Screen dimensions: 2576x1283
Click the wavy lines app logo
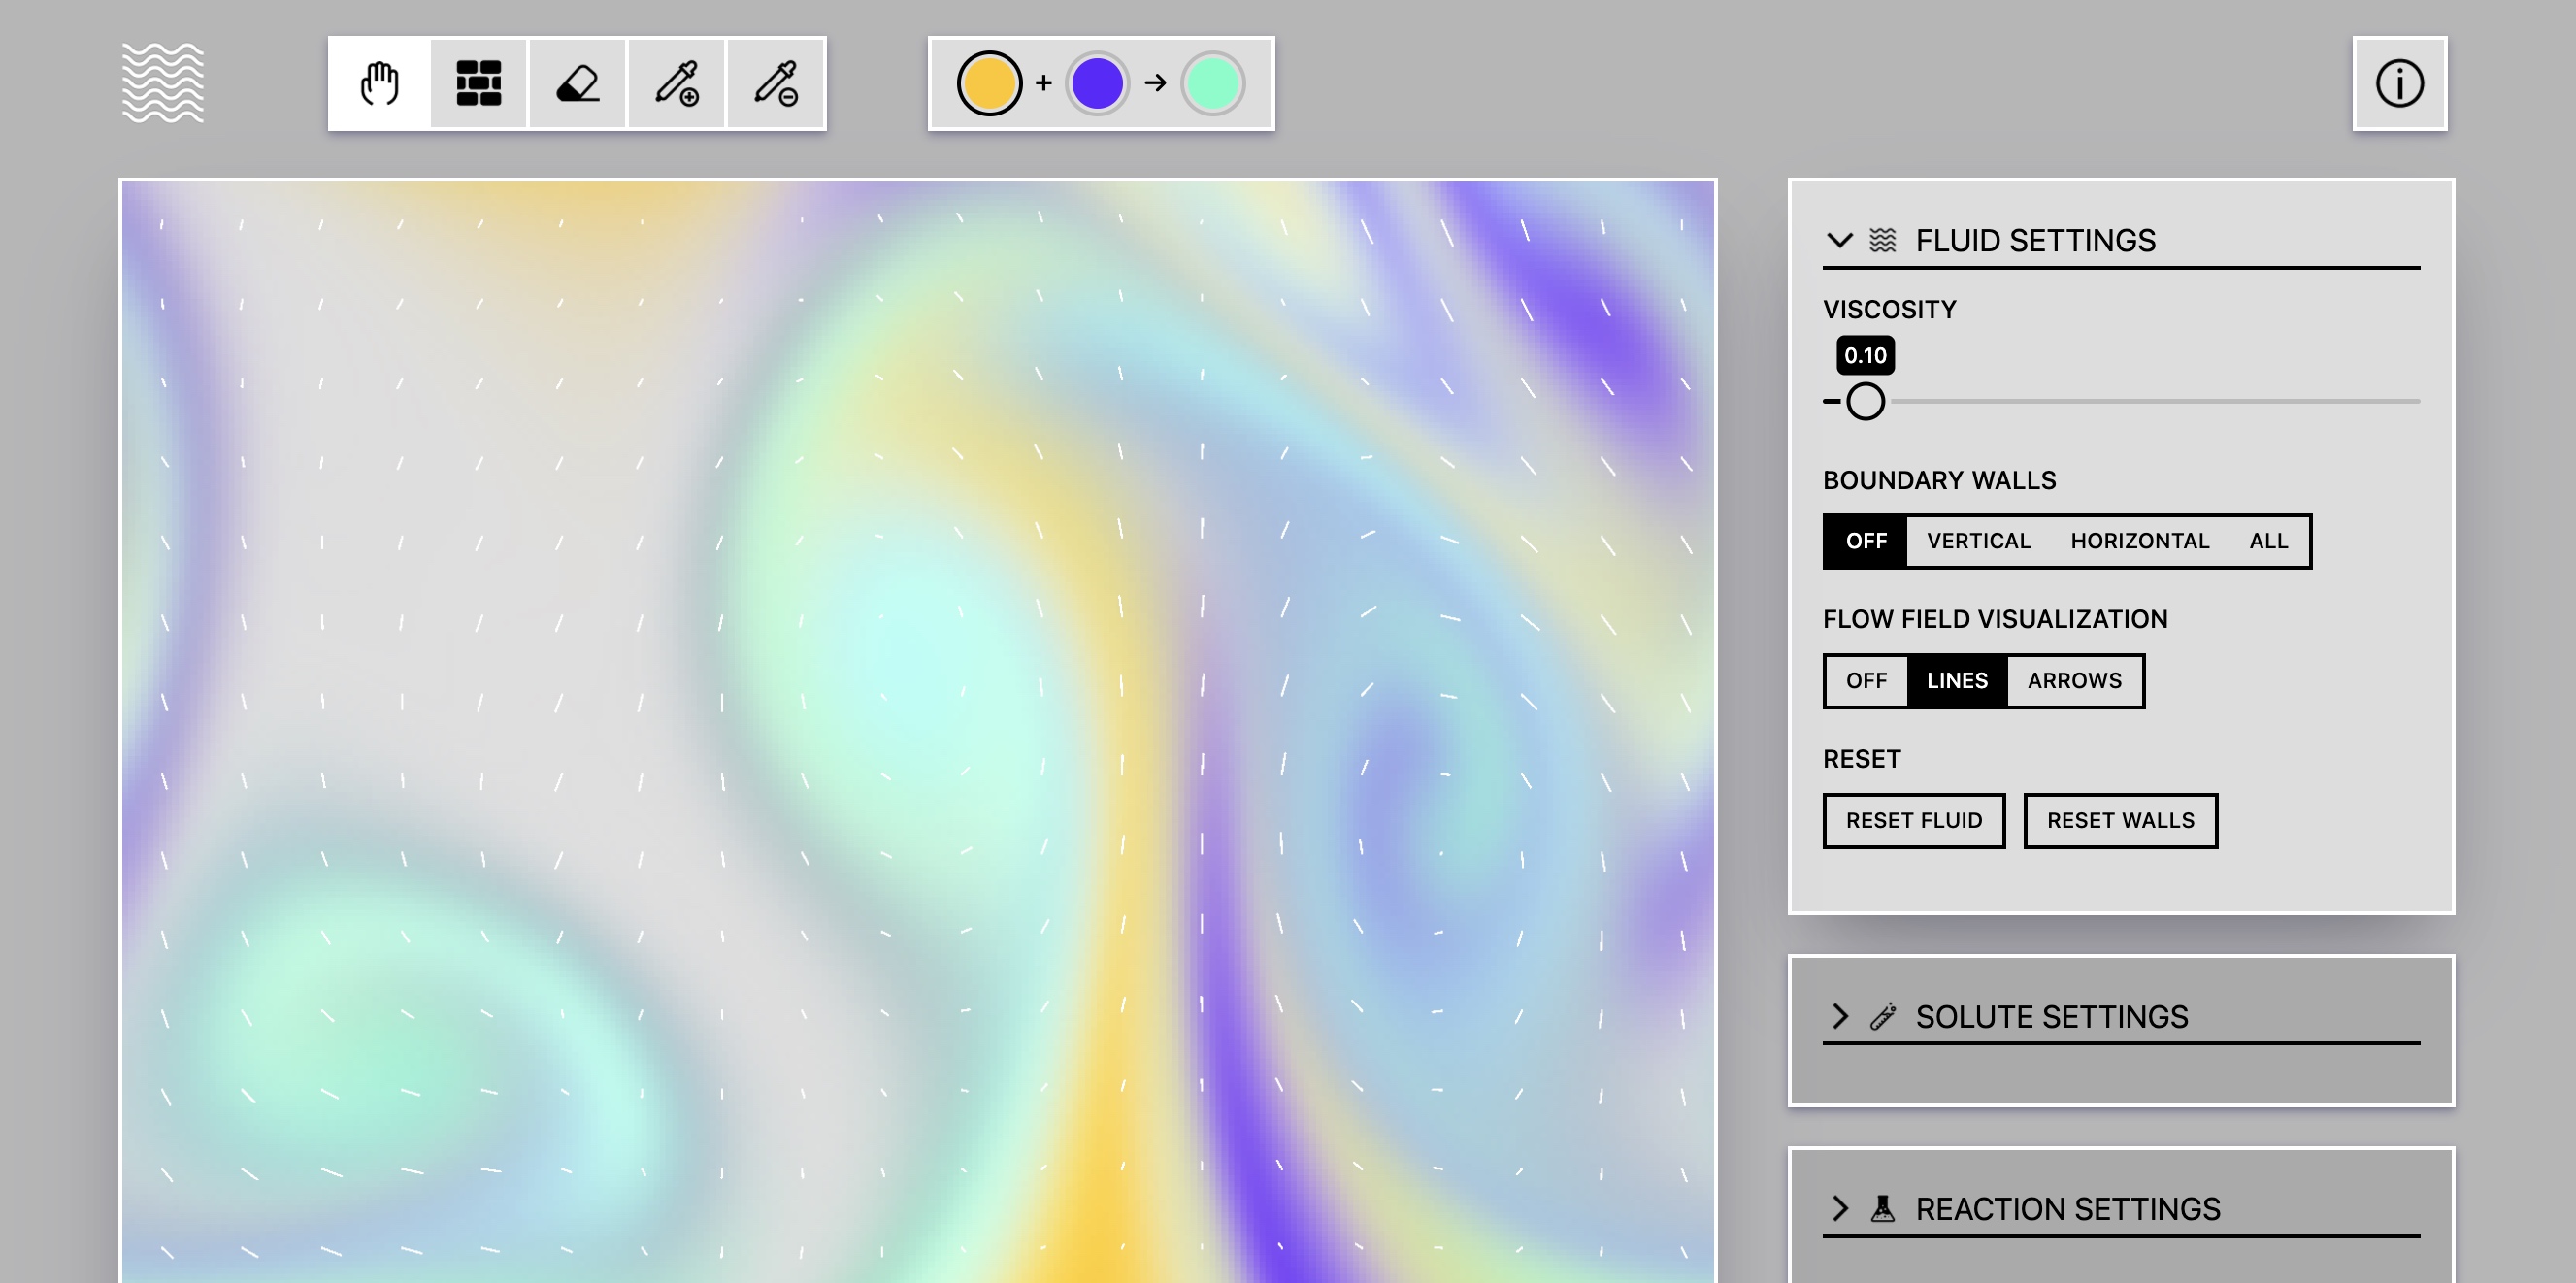click(163, 83)
